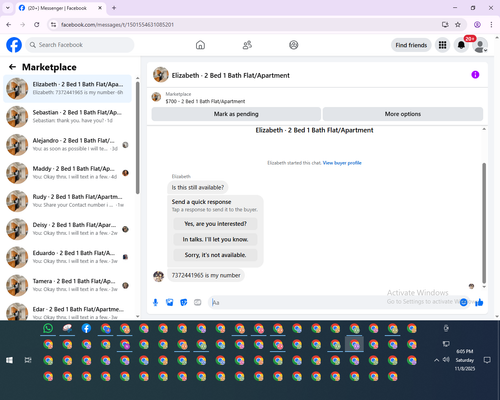The image size is (500, 400).
Task: Click the GIF picker icon
Action: [x=198, y=302]
